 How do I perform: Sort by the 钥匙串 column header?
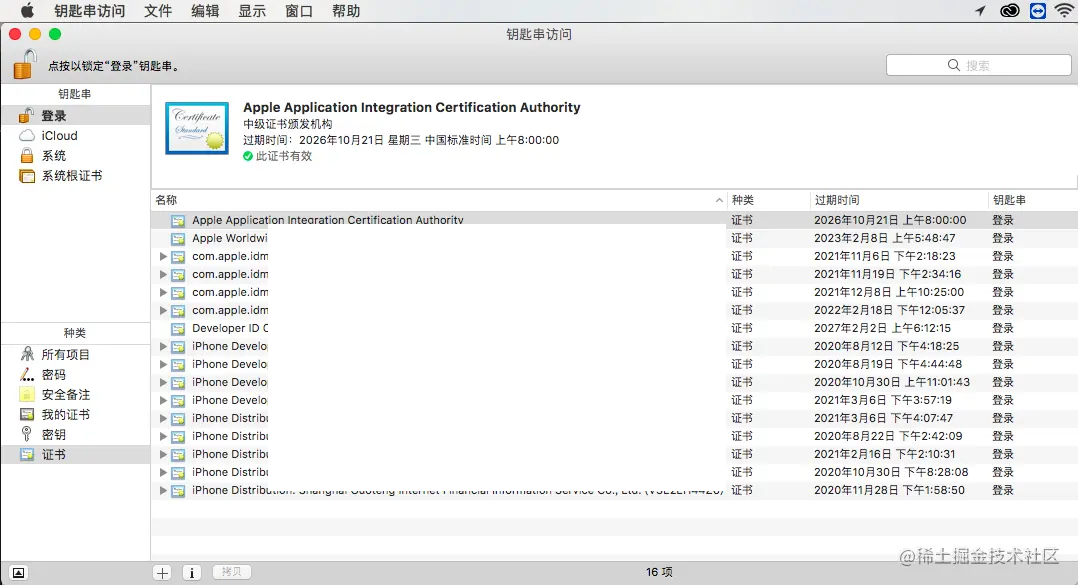point(1033,200)
